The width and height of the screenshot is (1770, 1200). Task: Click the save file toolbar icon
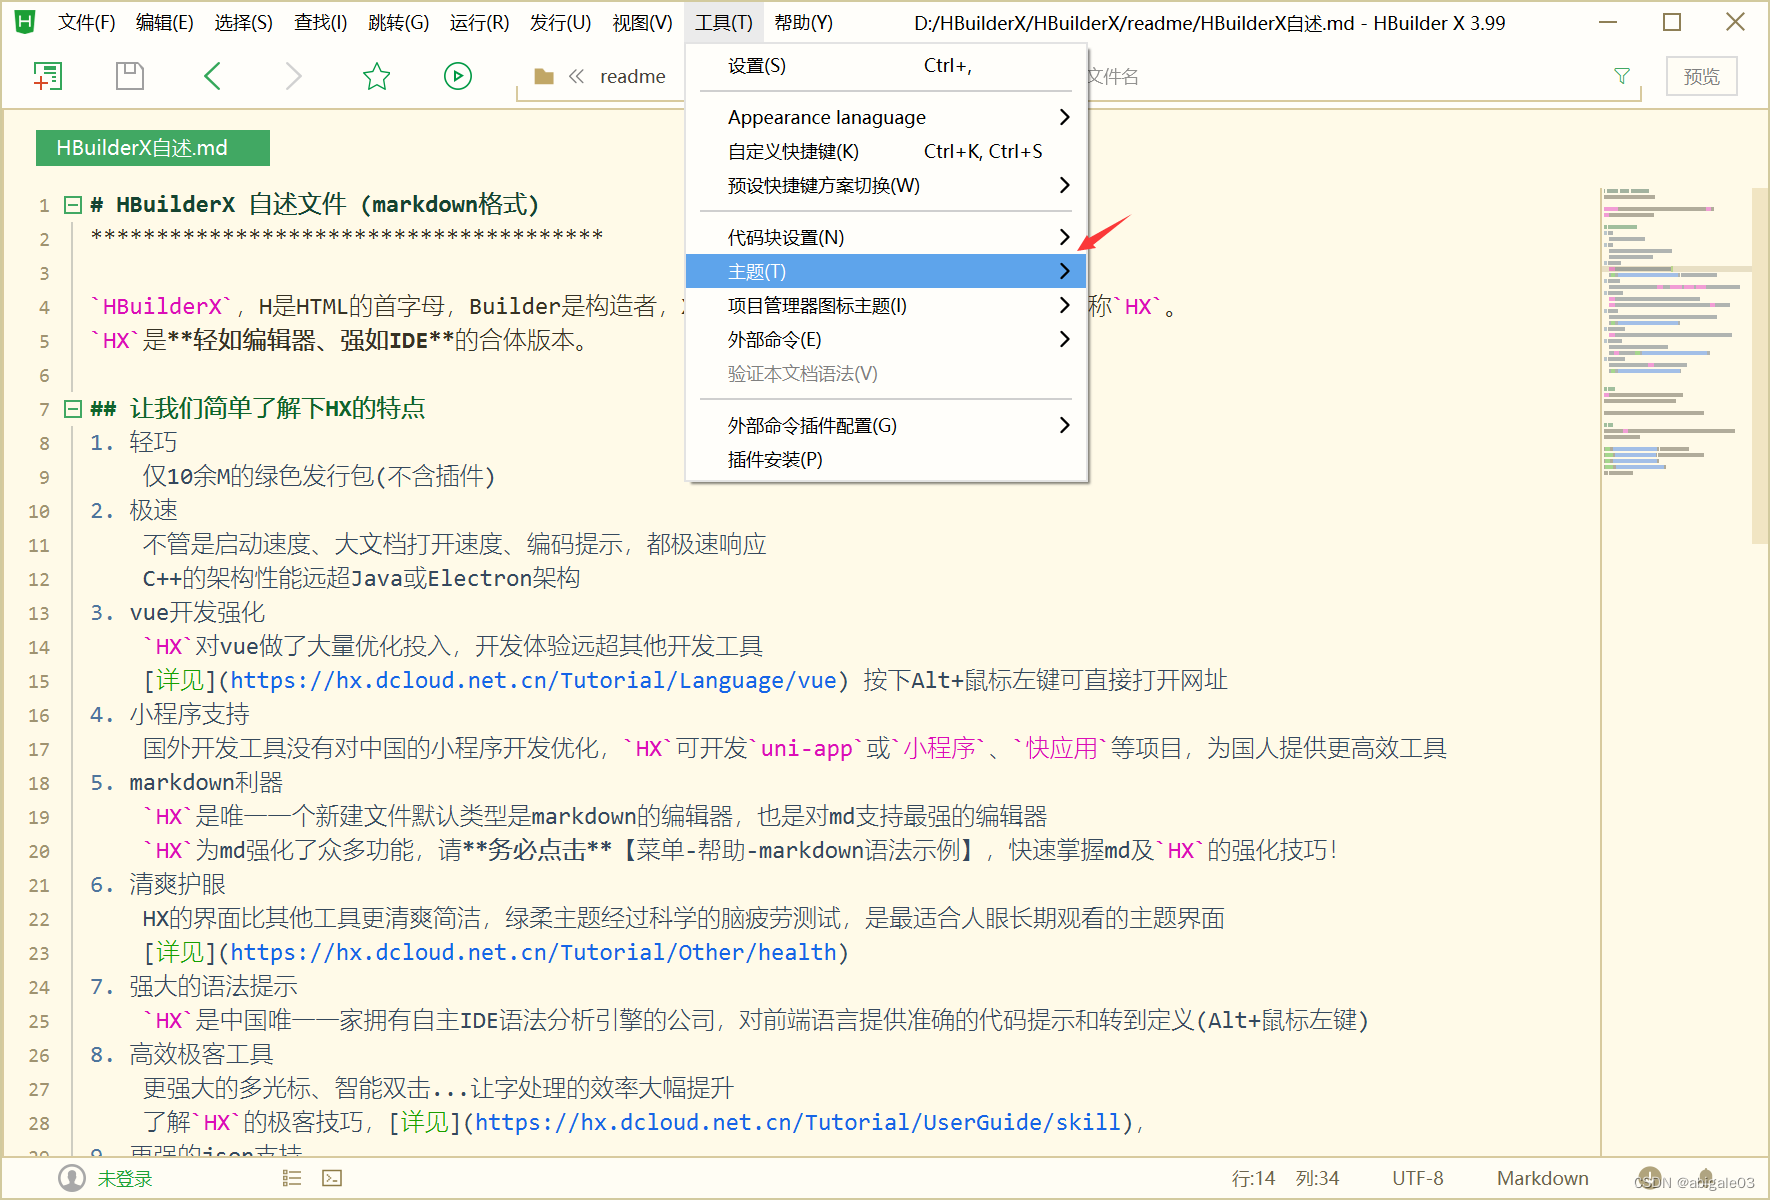(x=130, y=76)
